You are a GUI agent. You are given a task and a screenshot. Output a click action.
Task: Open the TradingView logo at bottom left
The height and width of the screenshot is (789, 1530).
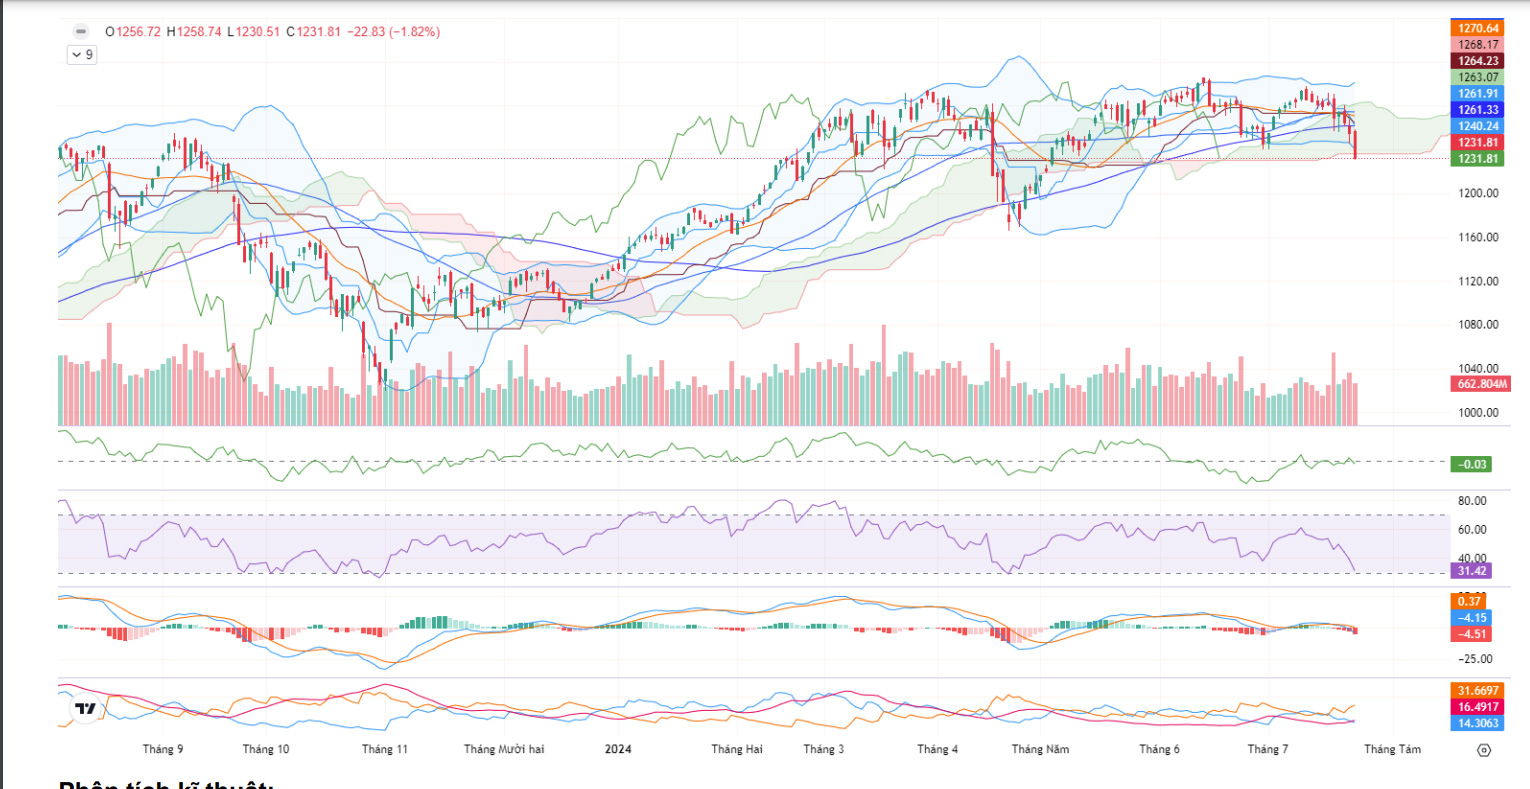[x=86, y=709]
